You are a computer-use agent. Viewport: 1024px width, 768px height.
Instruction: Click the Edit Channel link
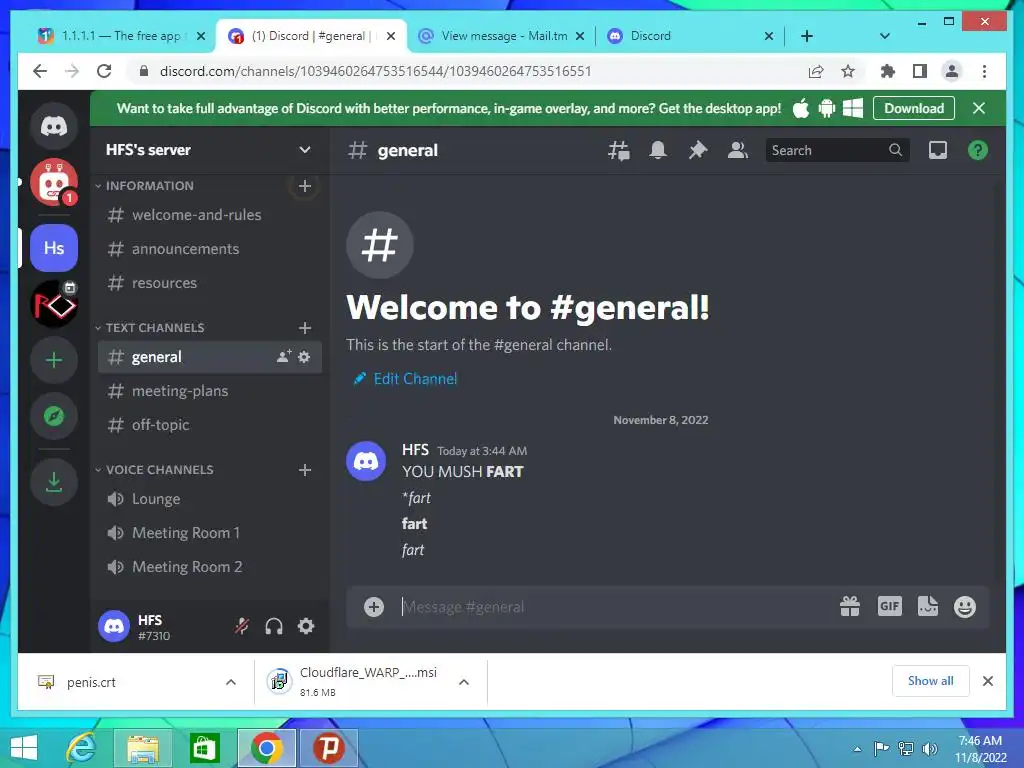[406, 379]
